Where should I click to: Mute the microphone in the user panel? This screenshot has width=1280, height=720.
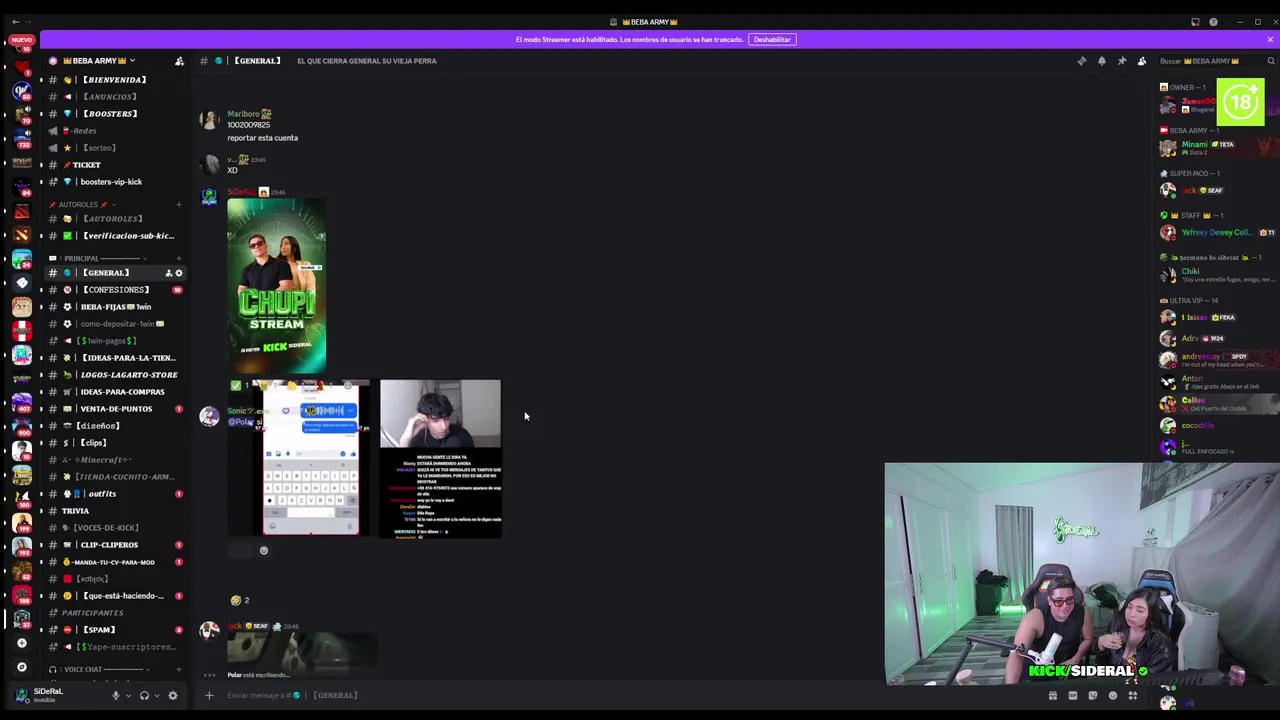pos(115,695)
